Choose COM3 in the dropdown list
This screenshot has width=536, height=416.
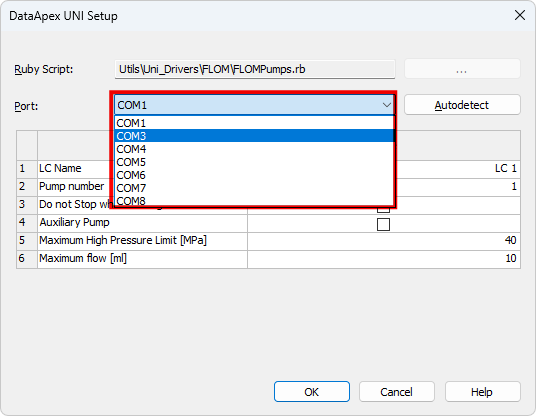(254, 136)
